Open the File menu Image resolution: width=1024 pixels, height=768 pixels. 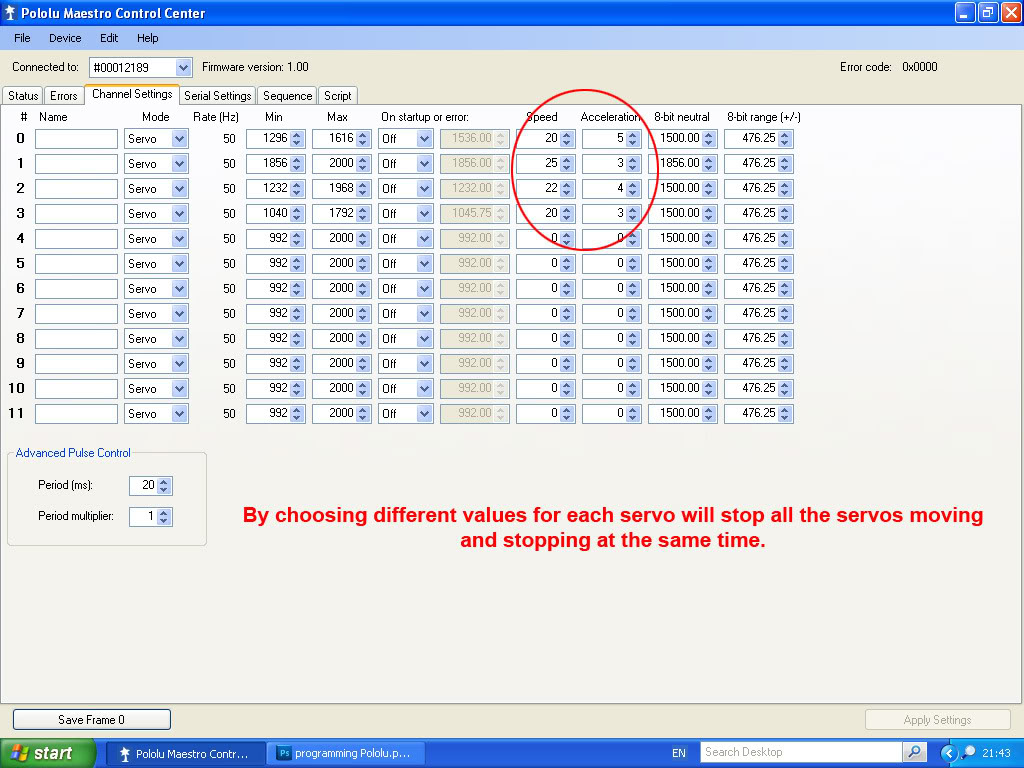point(22,38)
